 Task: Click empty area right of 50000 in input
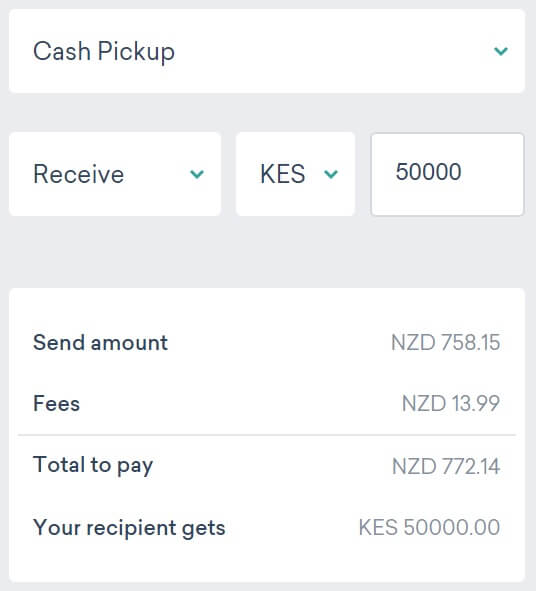(492, 173)
